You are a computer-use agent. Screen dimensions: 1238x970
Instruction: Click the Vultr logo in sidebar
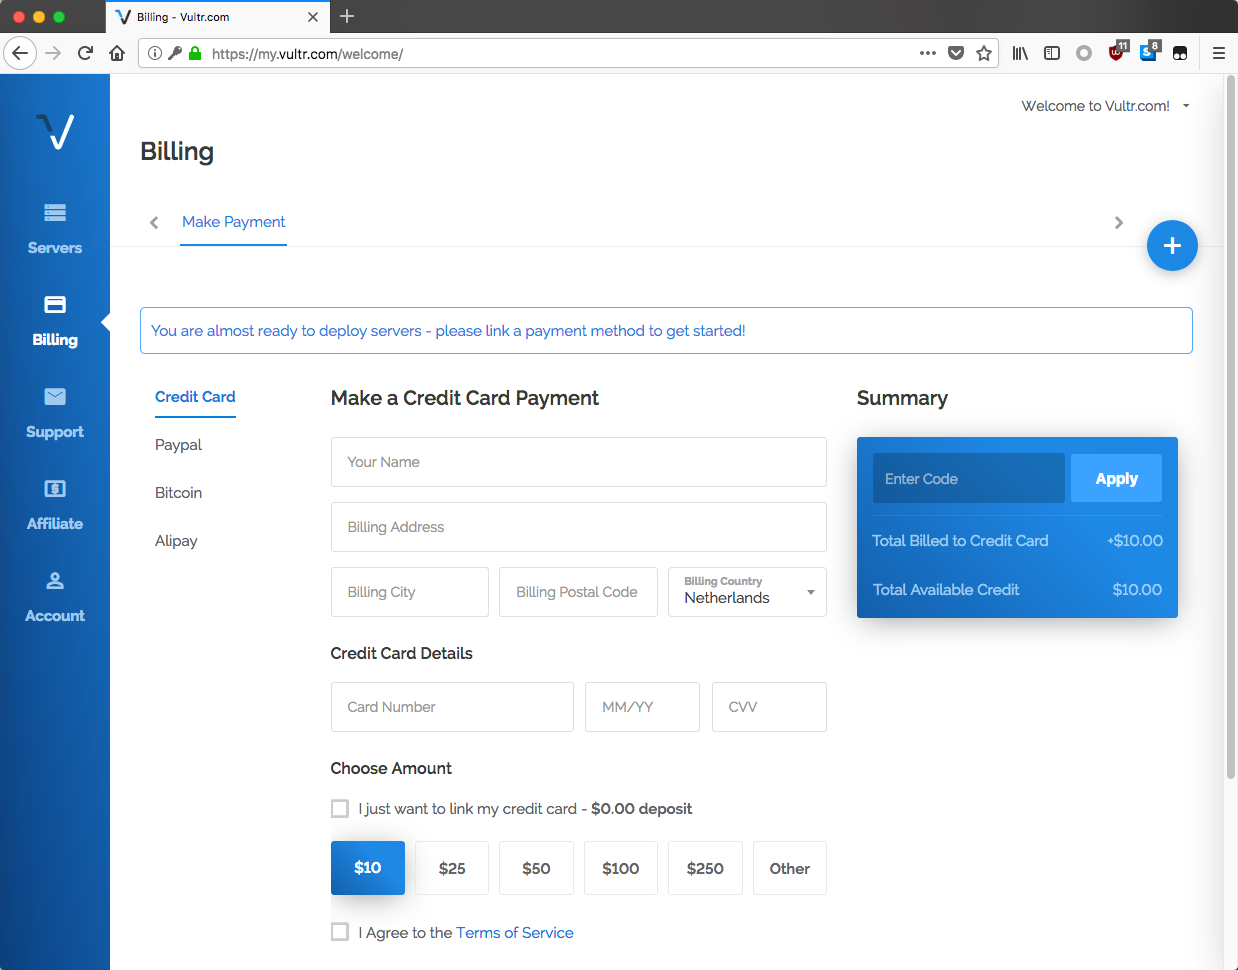coord(55,131)
